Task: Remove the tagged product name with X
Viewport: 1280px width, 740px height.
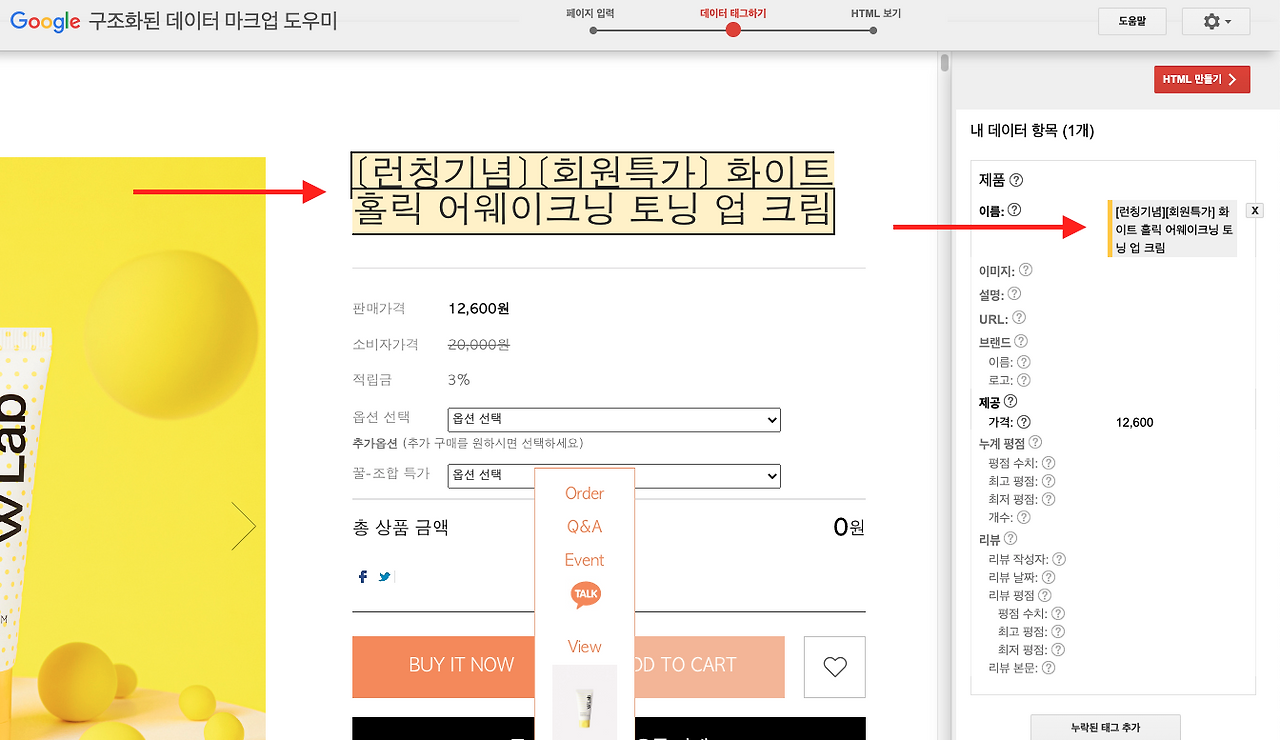Action: [x=1255, y=210]
